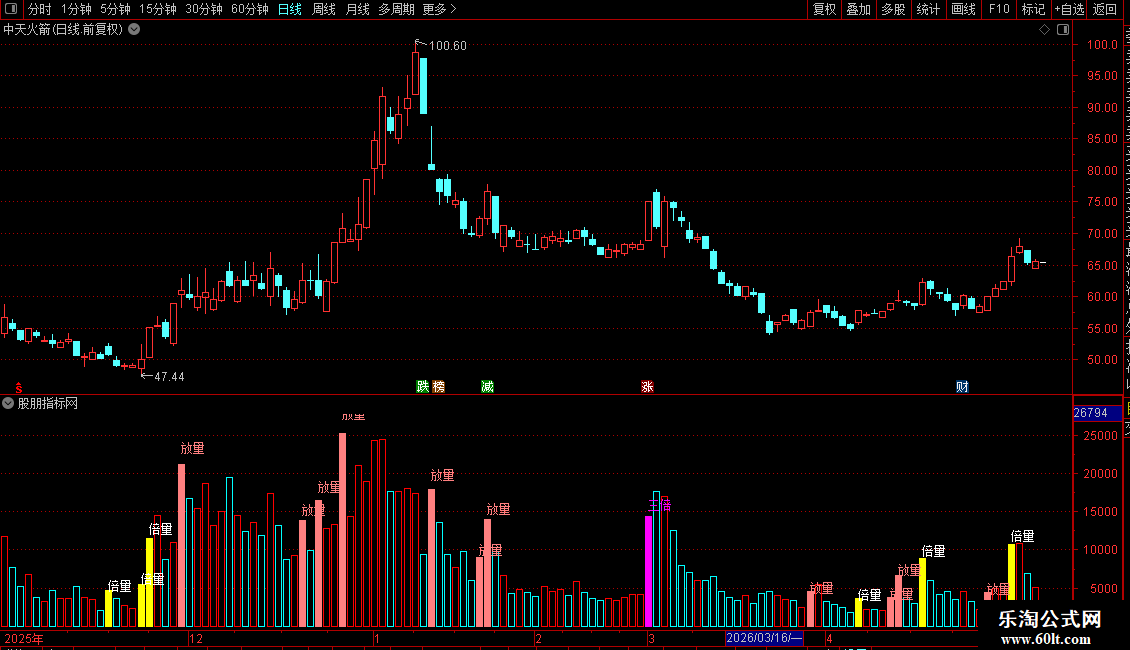
Task: Open the 复权 adjustment button
Action: pyautogui.click(x=824, y=9)
